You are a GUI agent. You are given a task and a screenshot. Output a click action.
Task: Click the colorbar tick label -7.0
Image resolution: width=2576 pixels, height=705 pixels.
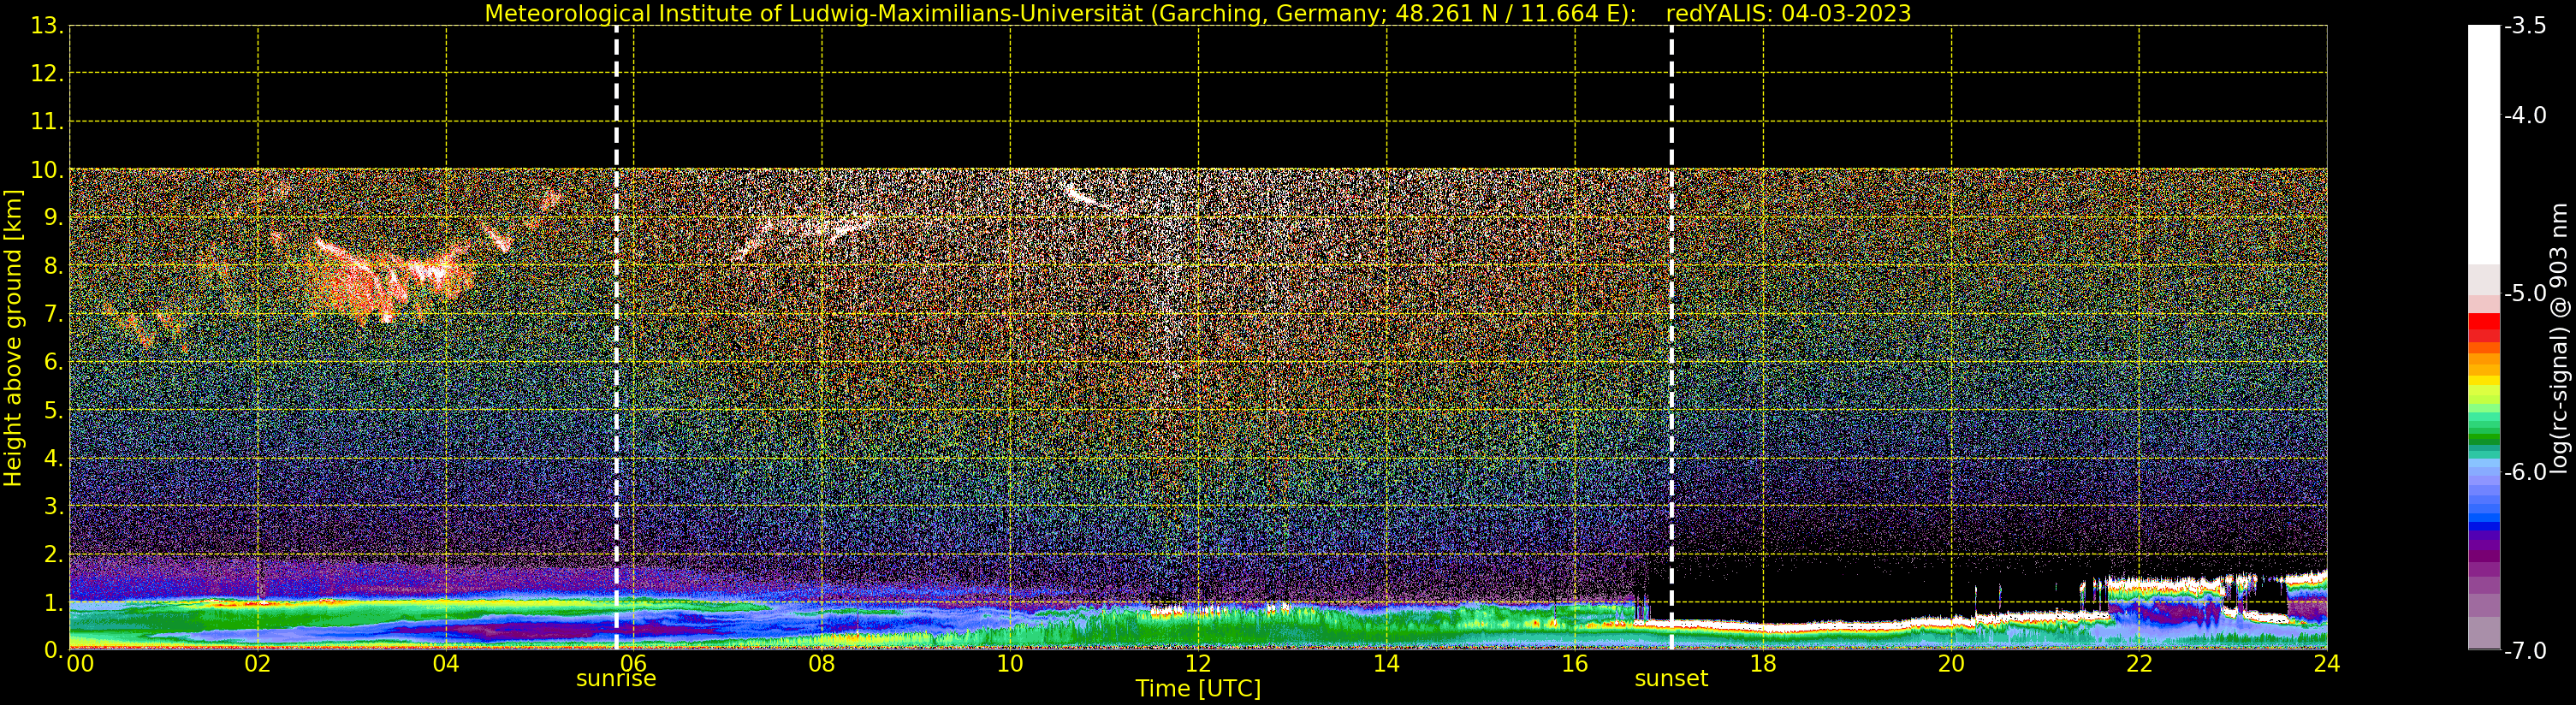point(2525,650)
